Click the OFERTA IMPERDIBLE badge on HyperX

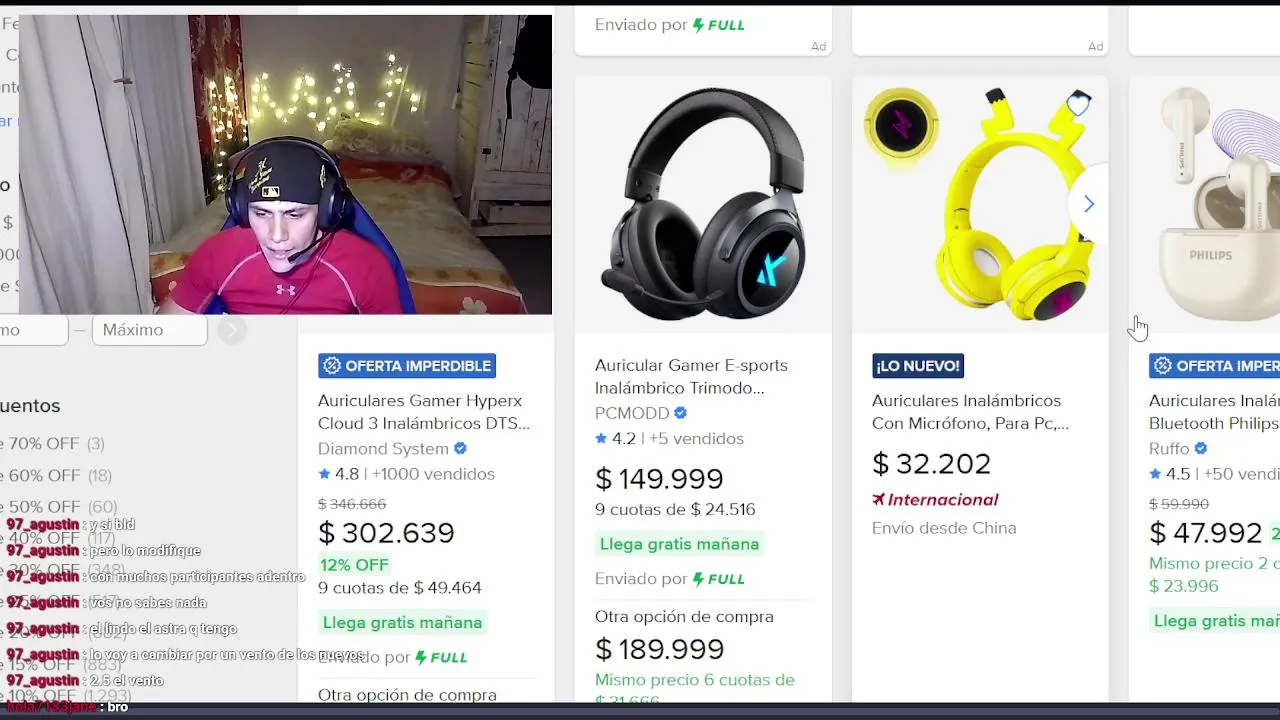pyautogui.click(x=407, y=366)
